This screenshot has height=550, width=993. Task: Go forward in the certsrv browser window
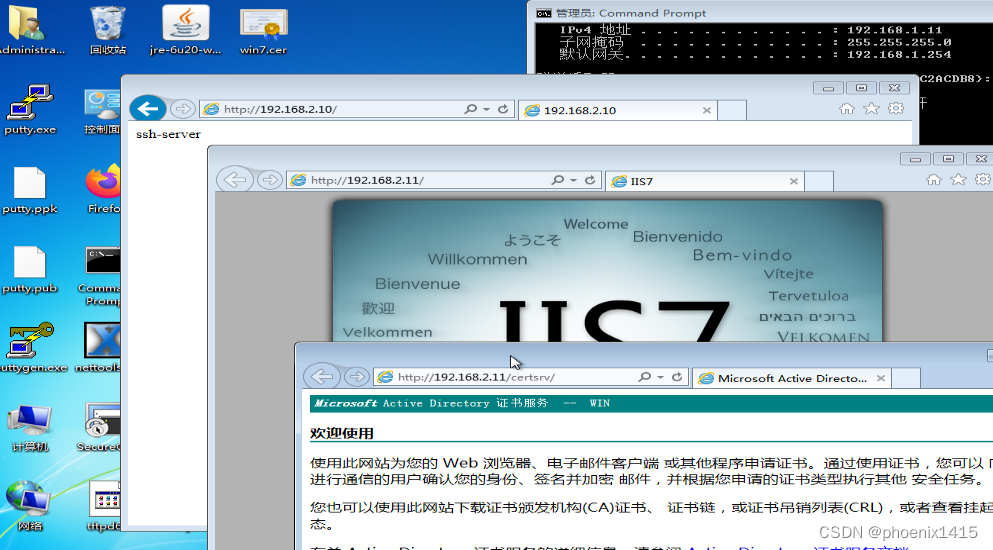(357, 376)
